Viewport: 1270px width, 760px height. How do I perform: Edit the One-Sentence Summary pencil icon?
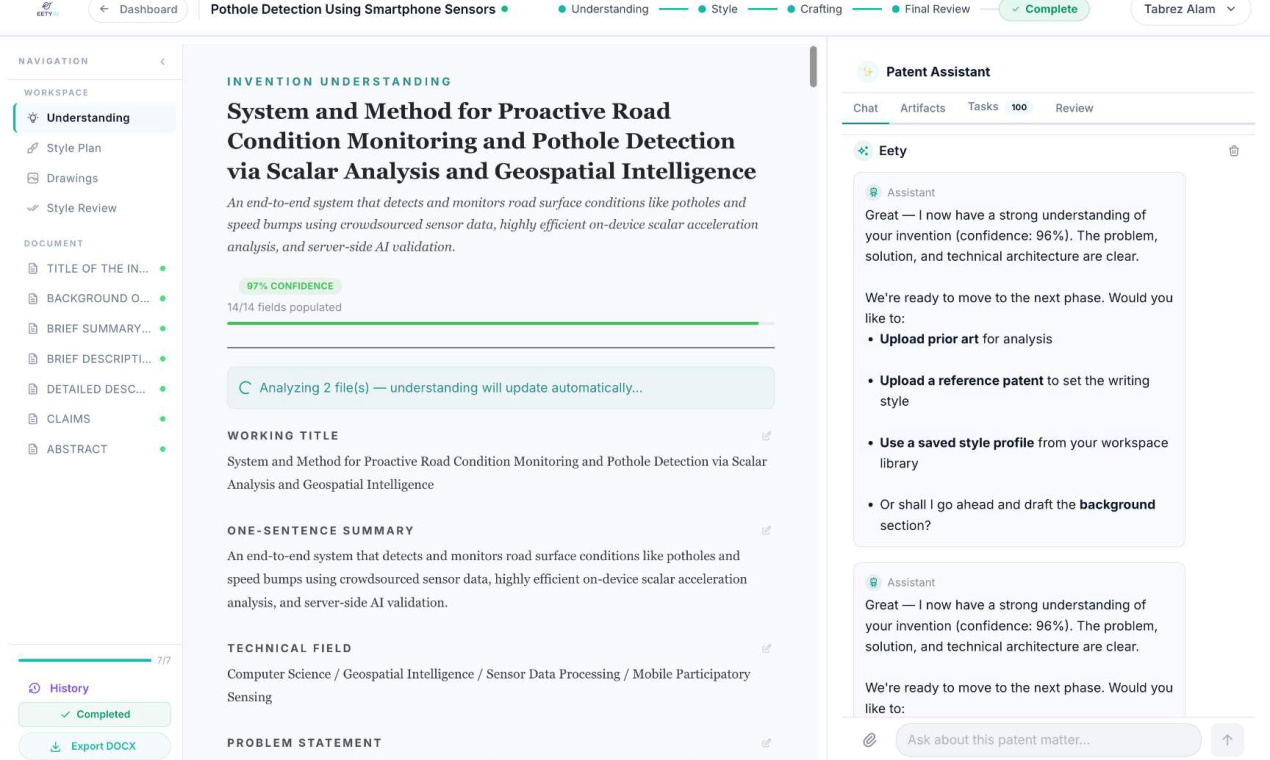(766, 531)
